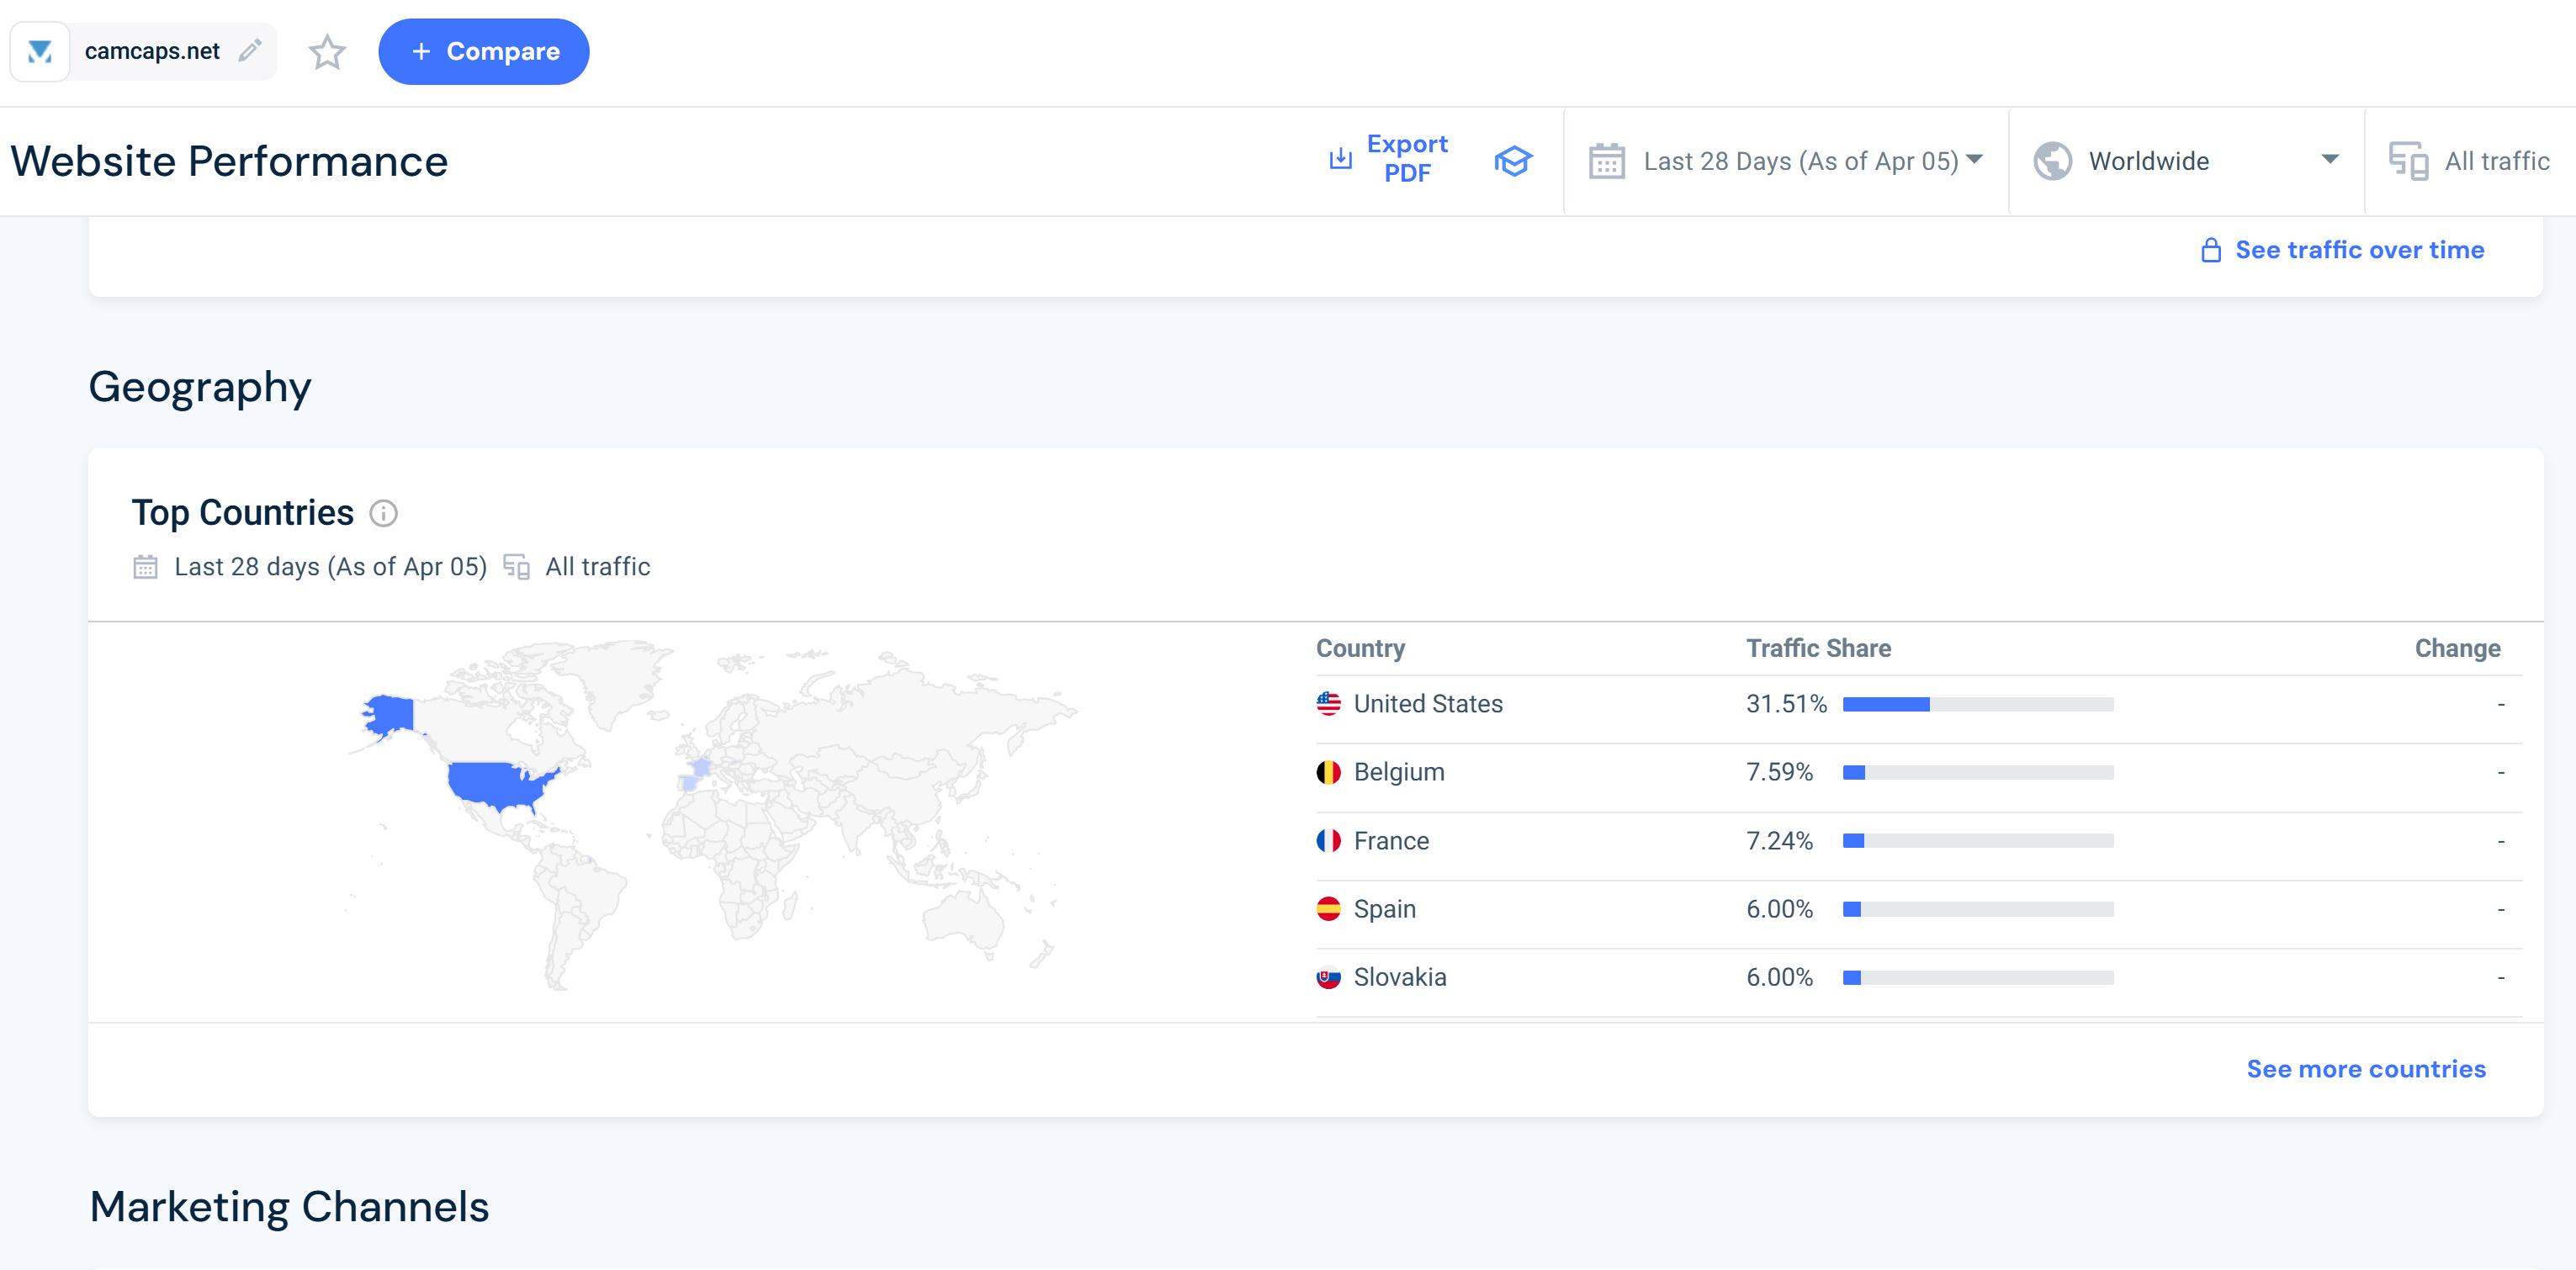Click the pencil edit icon beside camcaps.net
2576x1270 pixels.
pos(250,50)
